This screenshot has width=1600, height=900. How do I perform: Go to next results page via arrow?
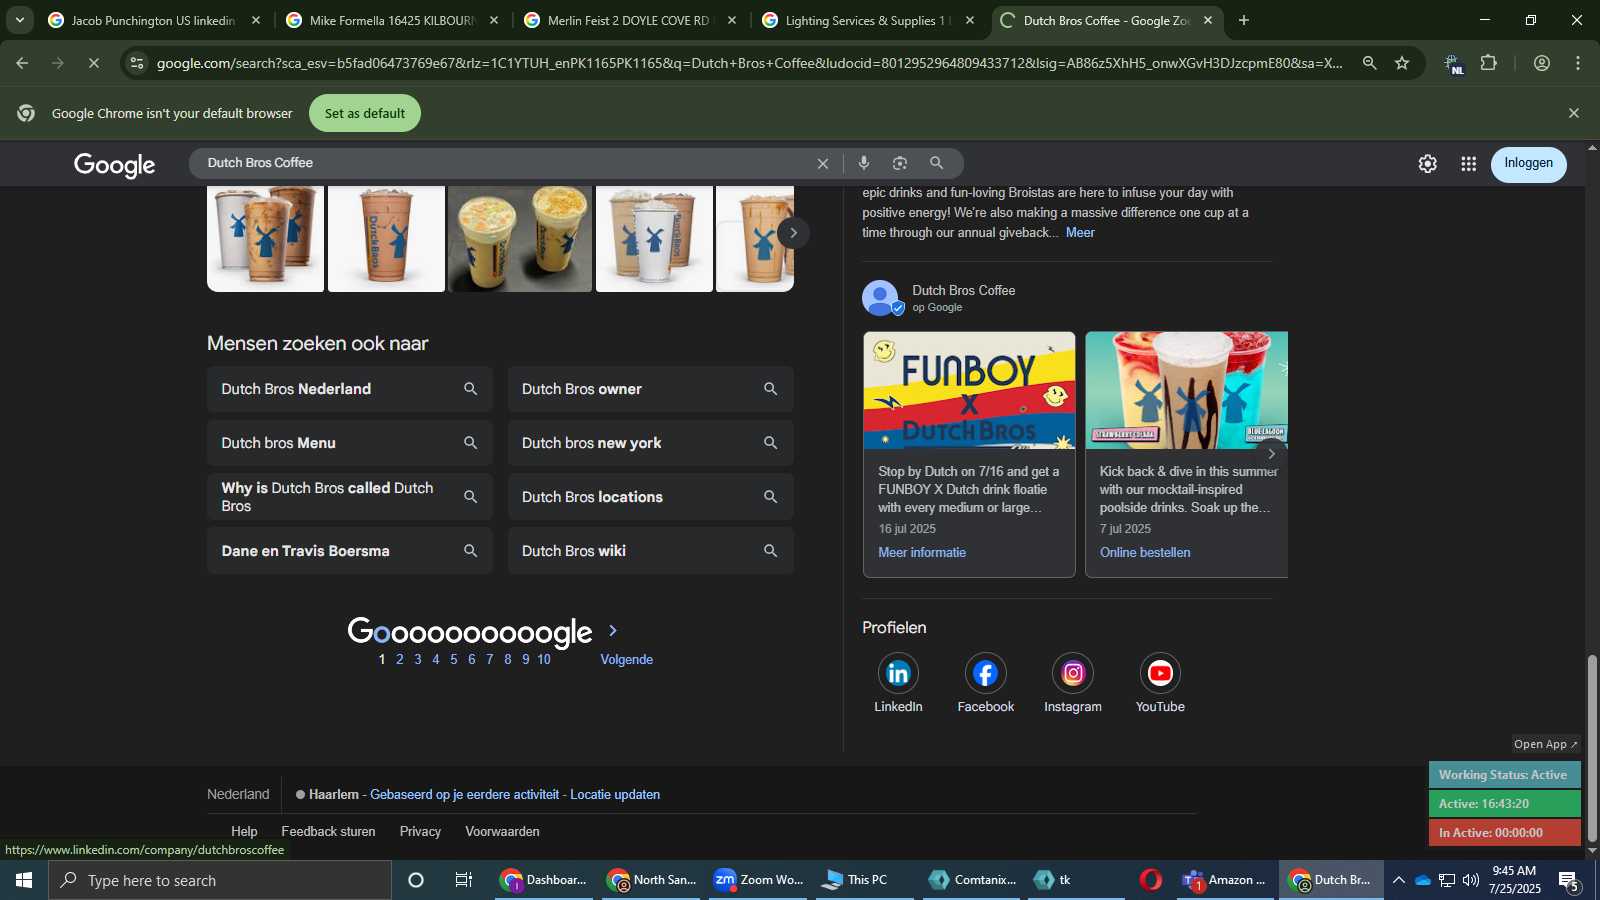point(613,631)
